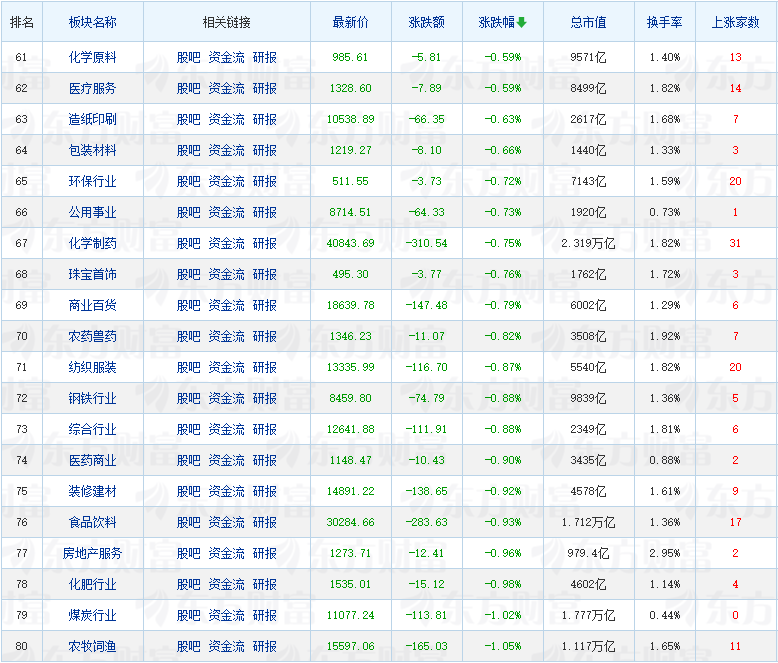The height and width of the screenshot is (663, 778).
Task: Open 化学原料 sector name link
Action: 92,58
